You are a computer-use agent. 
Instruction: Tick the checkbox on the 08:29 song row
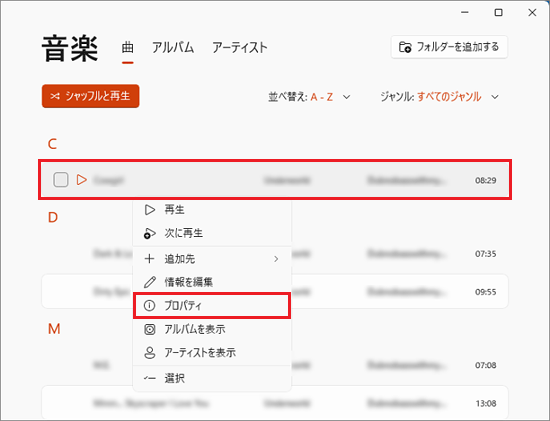(61, 180)
